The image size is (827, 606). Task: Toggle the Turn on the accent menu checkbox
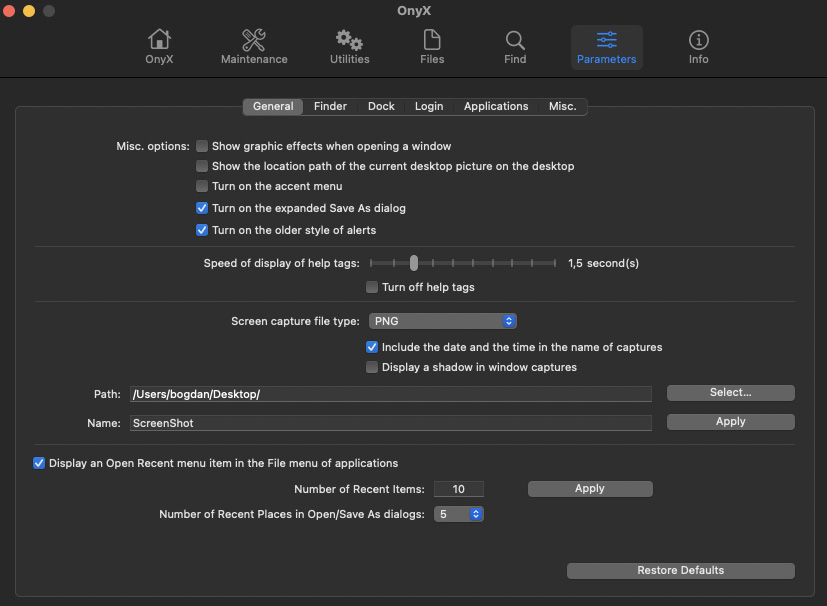(x=202, y=186)
